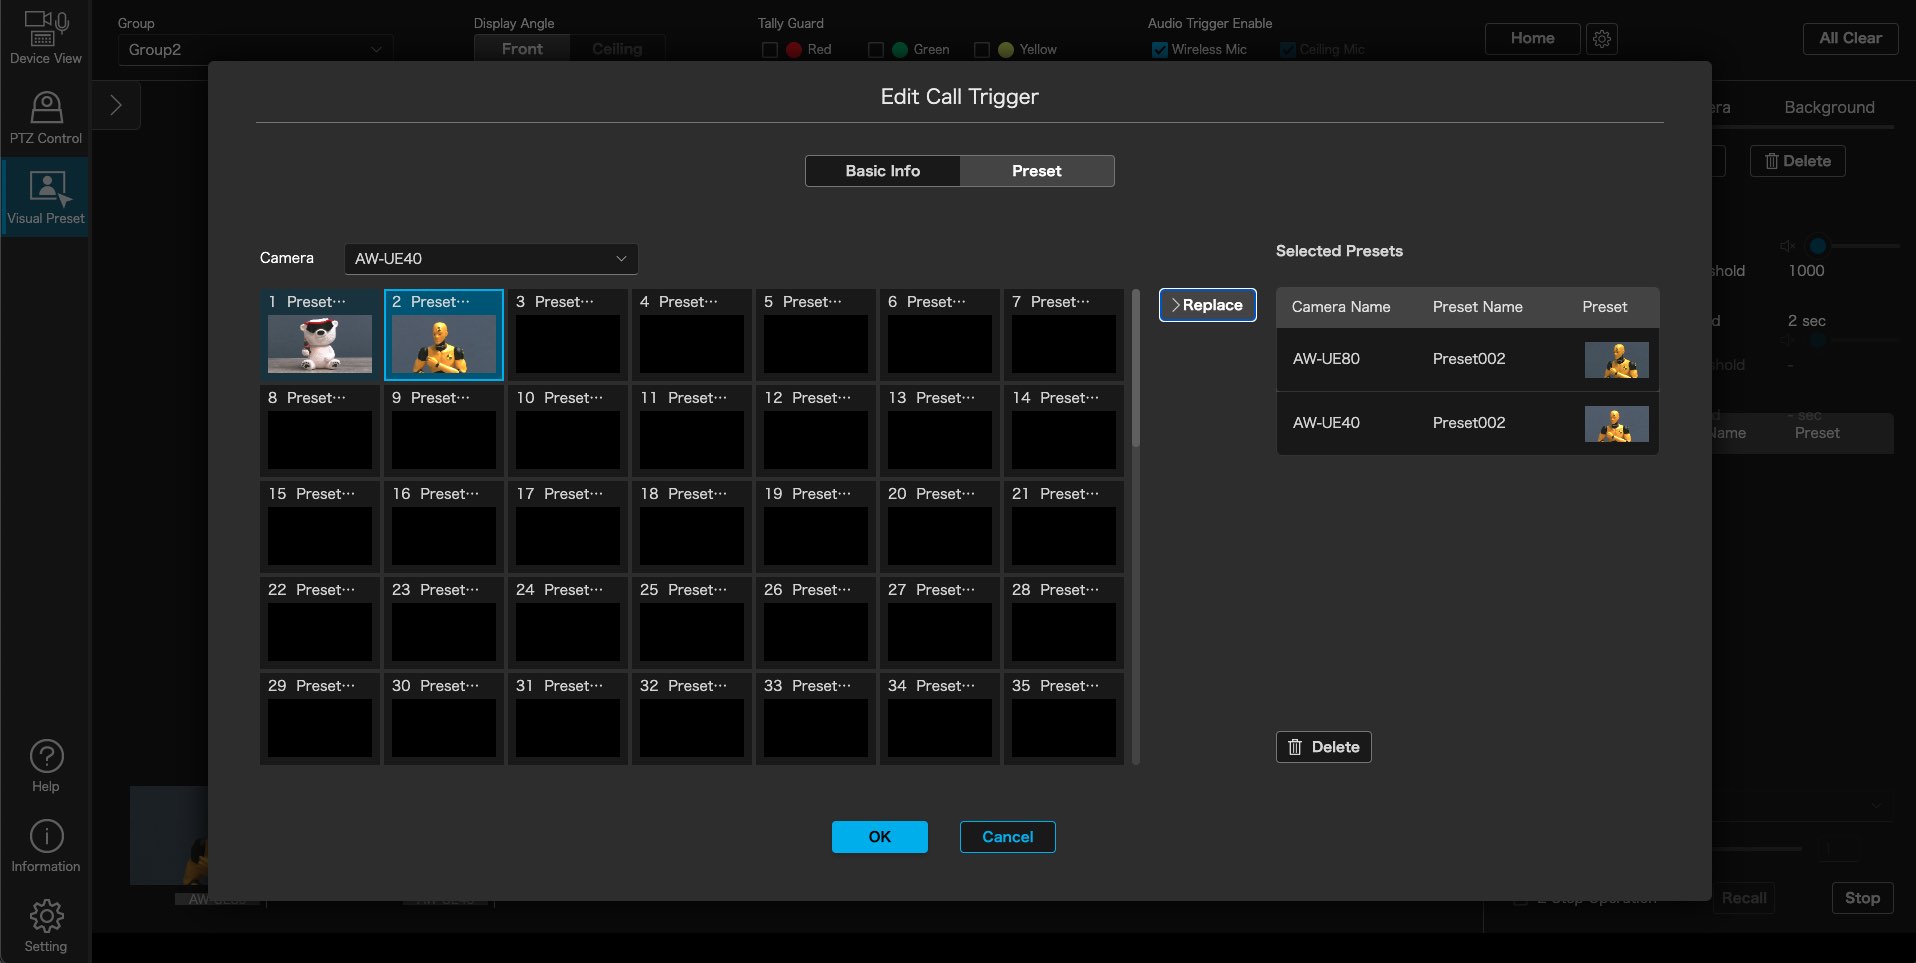Viewport: 1916px width, 963px height.
Task: Click the All Clear button
Action: coord(1851,39)
